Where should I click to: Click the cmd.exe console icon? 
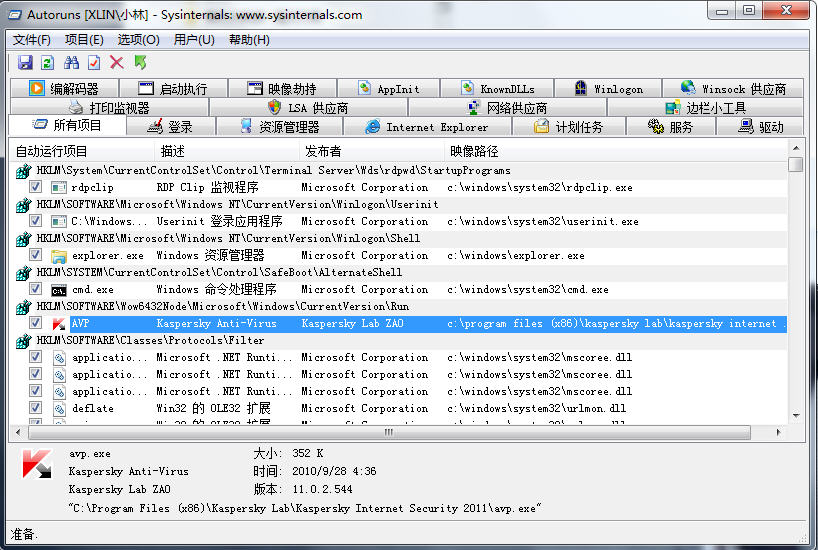point(58,290)
